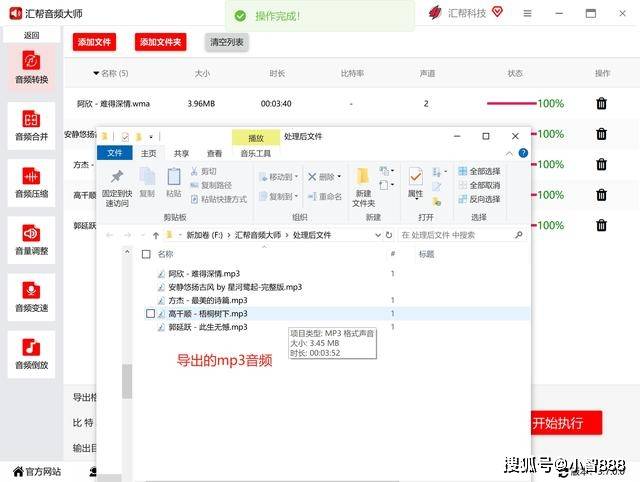640x482 pixels.
Task: Click 固定到快速访问 pin icon in Explorer ribbon
Action: tap(117, 177)
